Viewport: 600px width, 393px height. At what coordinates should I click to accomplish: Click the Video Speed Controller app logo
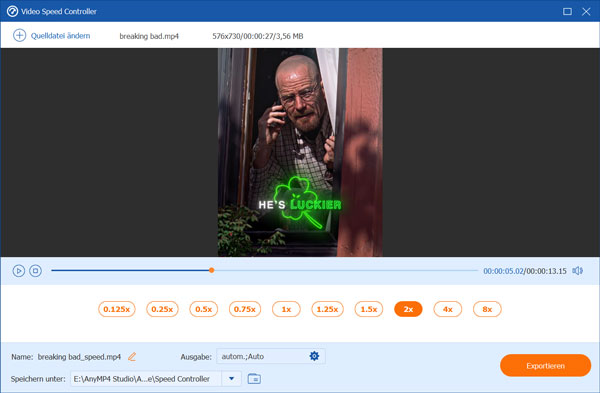pyautogui.click(x=12, y=11)
